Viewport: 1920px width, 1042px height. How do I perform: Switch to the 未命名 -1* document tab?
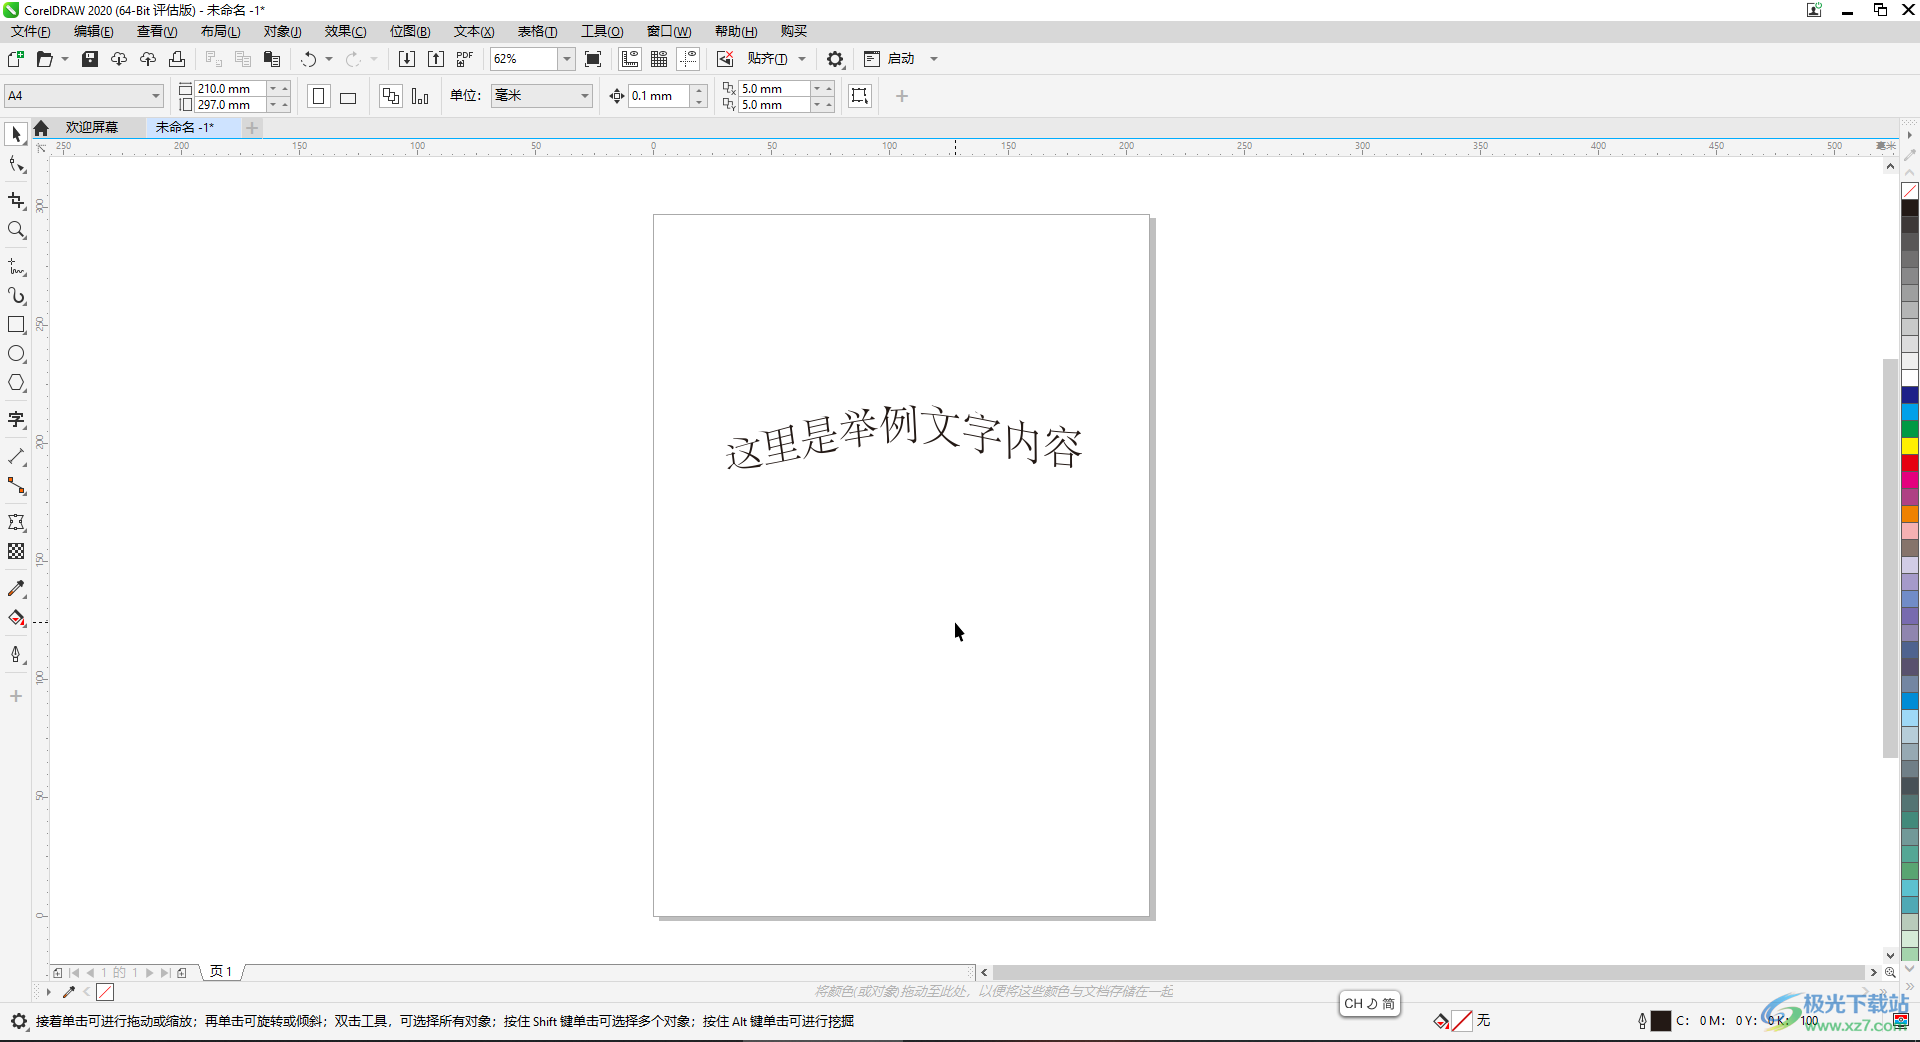click(185, 127)
